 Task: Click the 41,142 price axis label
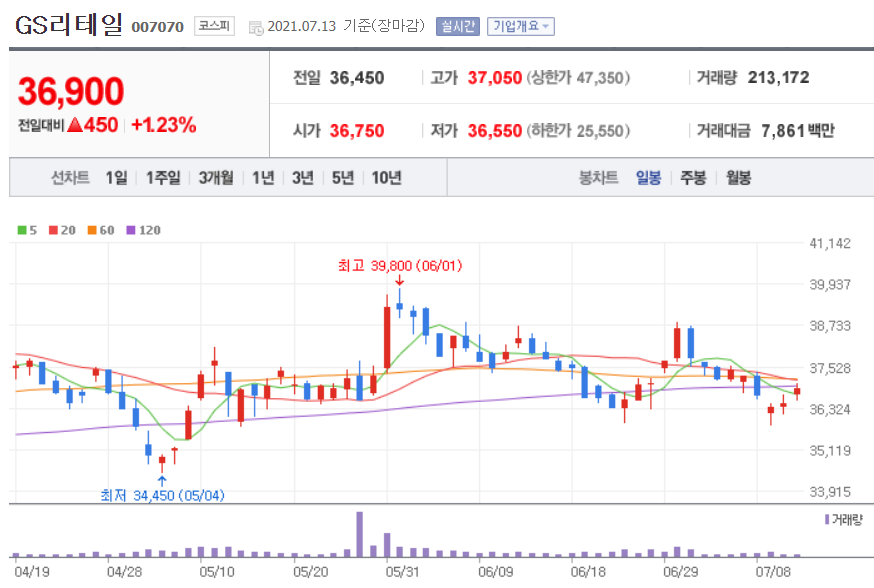[830, 243]
